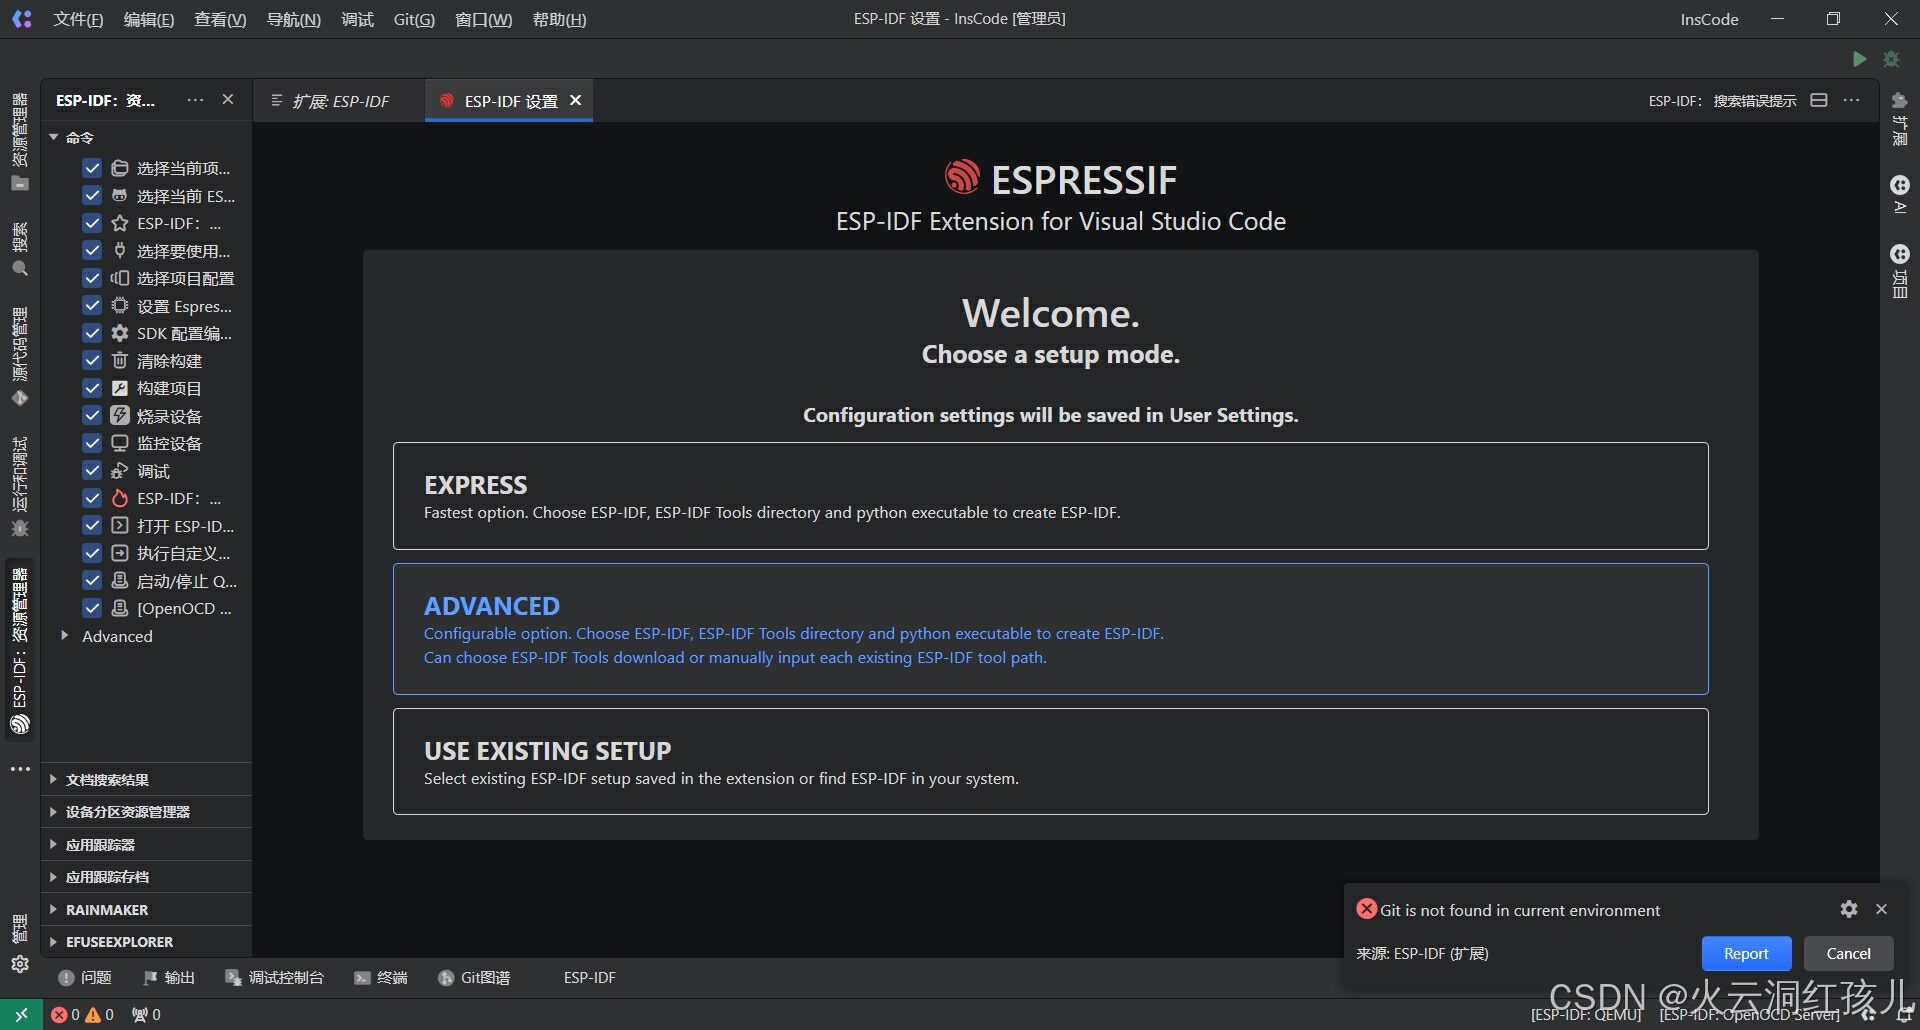Open the Git图谱 panel tab
The width and height of the screenshot is (1920, 1030).
point(474,977)
